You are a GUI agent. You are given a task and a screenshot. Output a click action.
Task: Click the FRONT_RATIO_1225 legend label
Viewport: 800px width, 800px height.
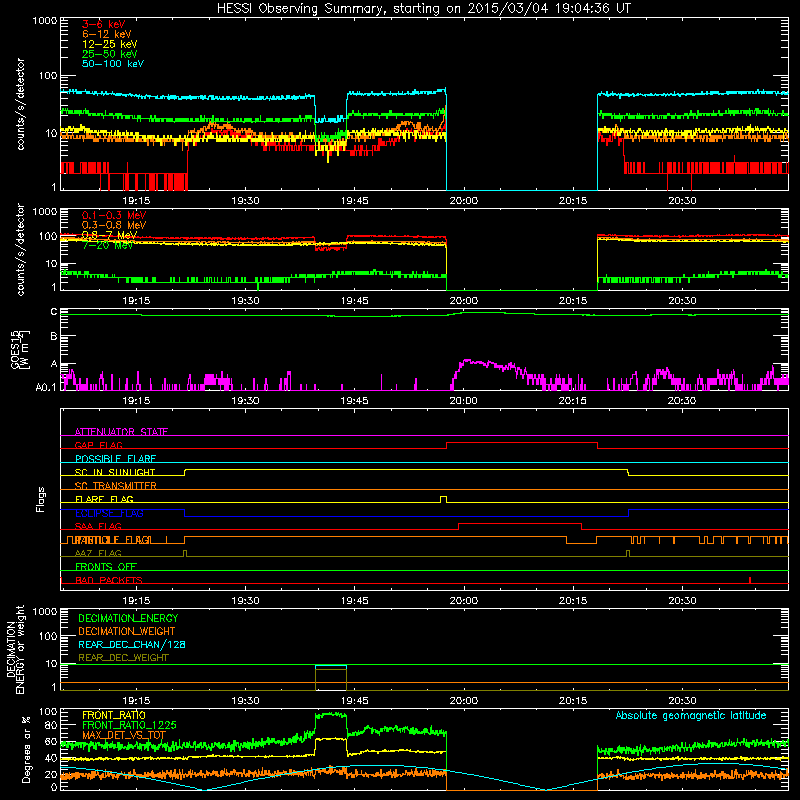pyautogui.click(x=129, y=725)
